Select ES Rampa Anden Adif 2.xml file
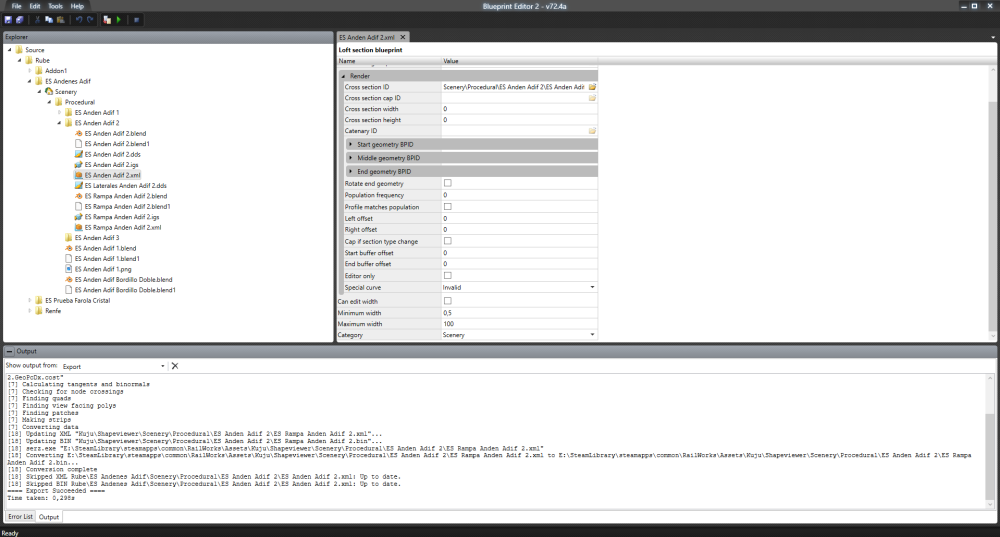The image size is (1000, 537). pyautogui.click(x=122, y=228)
